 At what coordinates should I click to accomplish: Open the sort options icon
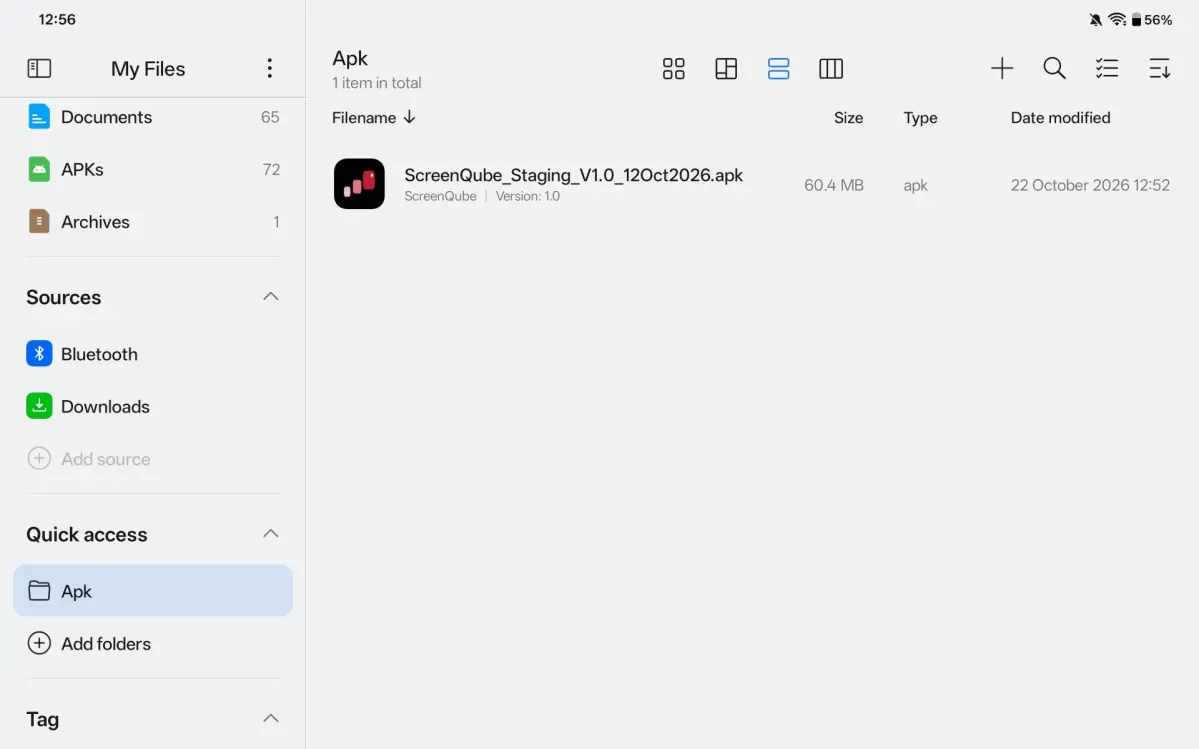point(1159,68)
